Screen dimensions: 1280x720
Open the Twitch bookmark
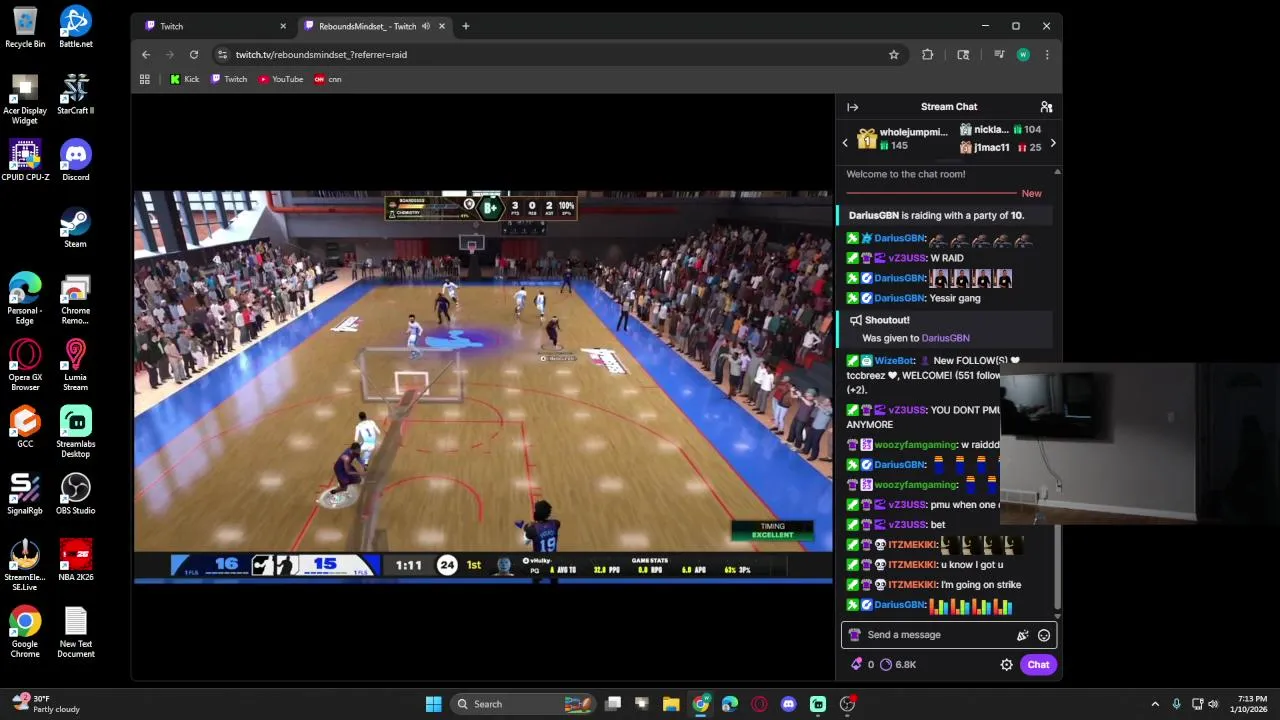pos(229,79)
